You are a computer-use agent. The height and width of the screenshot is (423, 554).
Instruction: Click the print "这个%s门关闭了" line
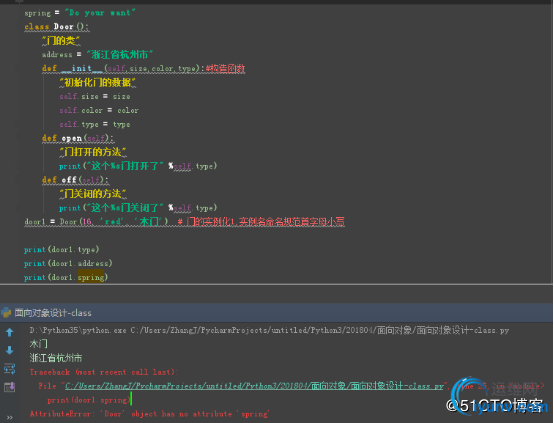(138, 208)
